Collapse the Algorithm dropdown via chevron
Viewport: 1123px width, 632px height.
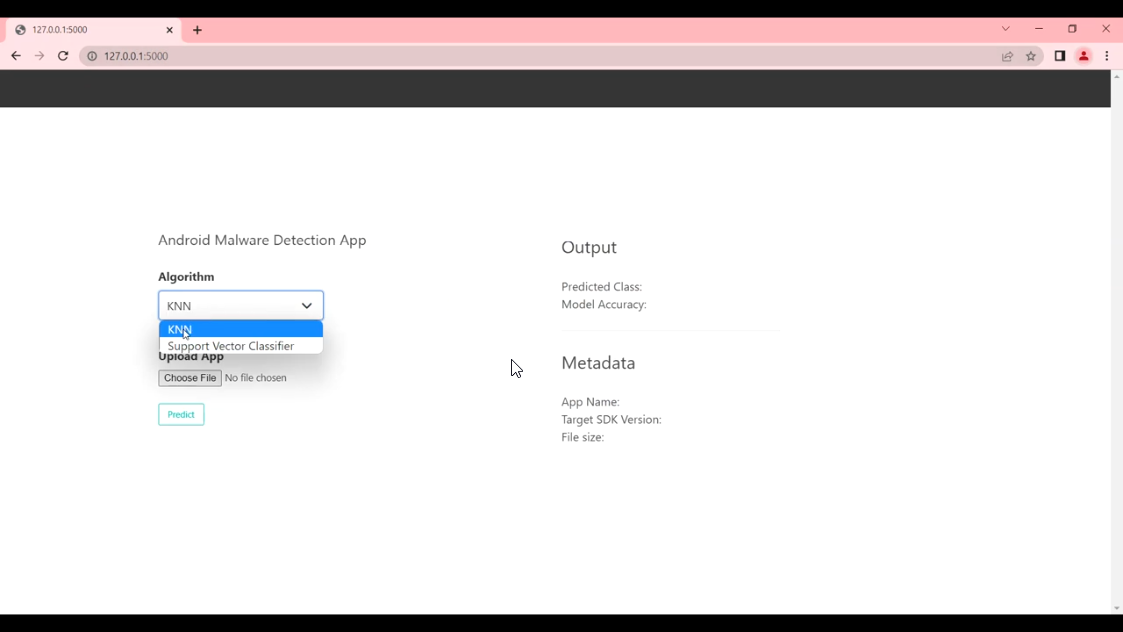(307, 306)
